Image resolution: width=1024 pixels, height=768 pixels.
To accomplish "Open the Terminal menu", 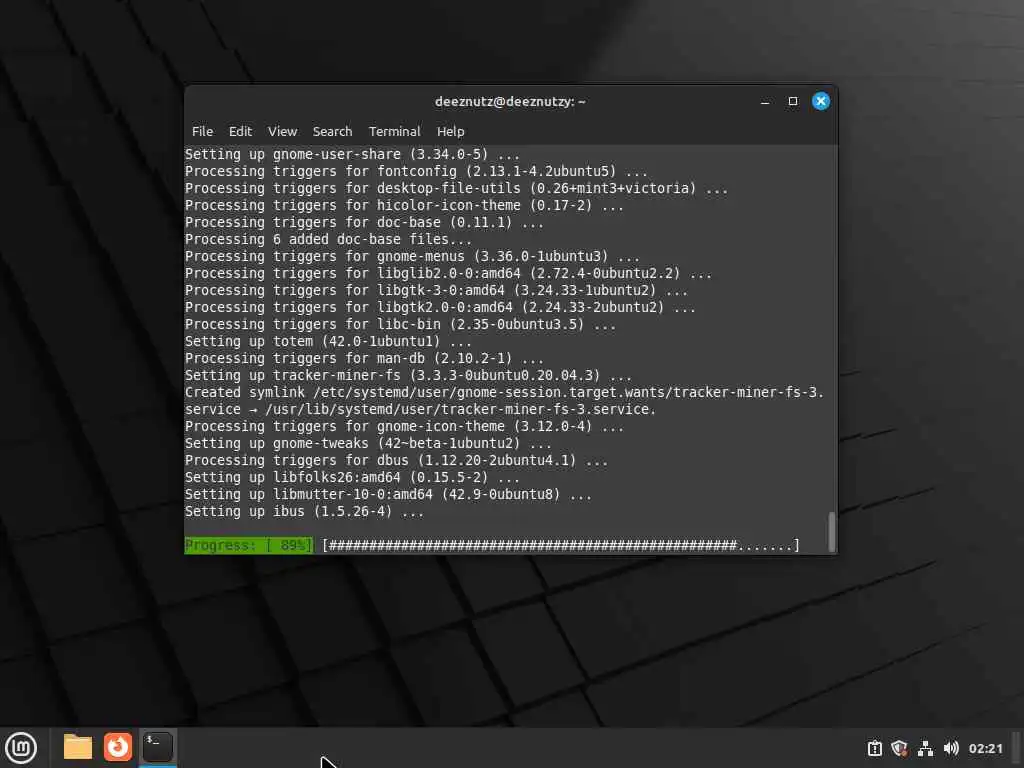I will point(394,131).
